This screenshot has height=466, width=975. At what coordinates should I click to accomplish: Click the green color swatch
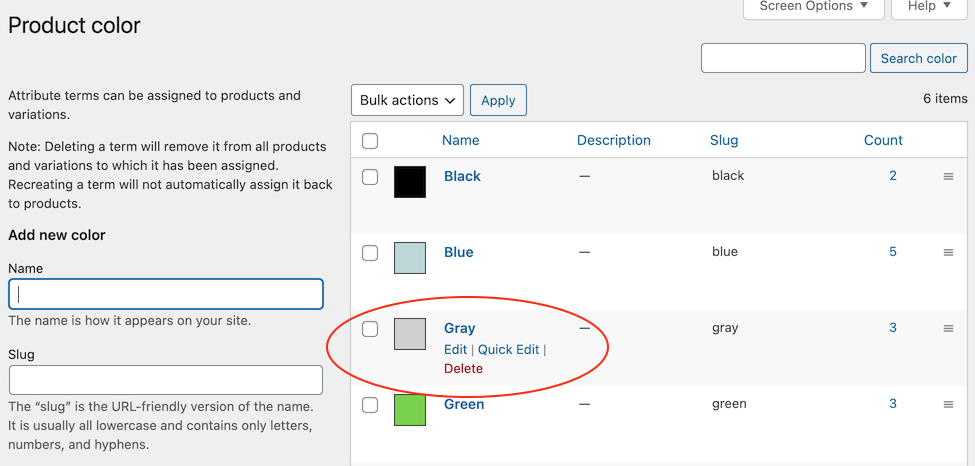410,410
